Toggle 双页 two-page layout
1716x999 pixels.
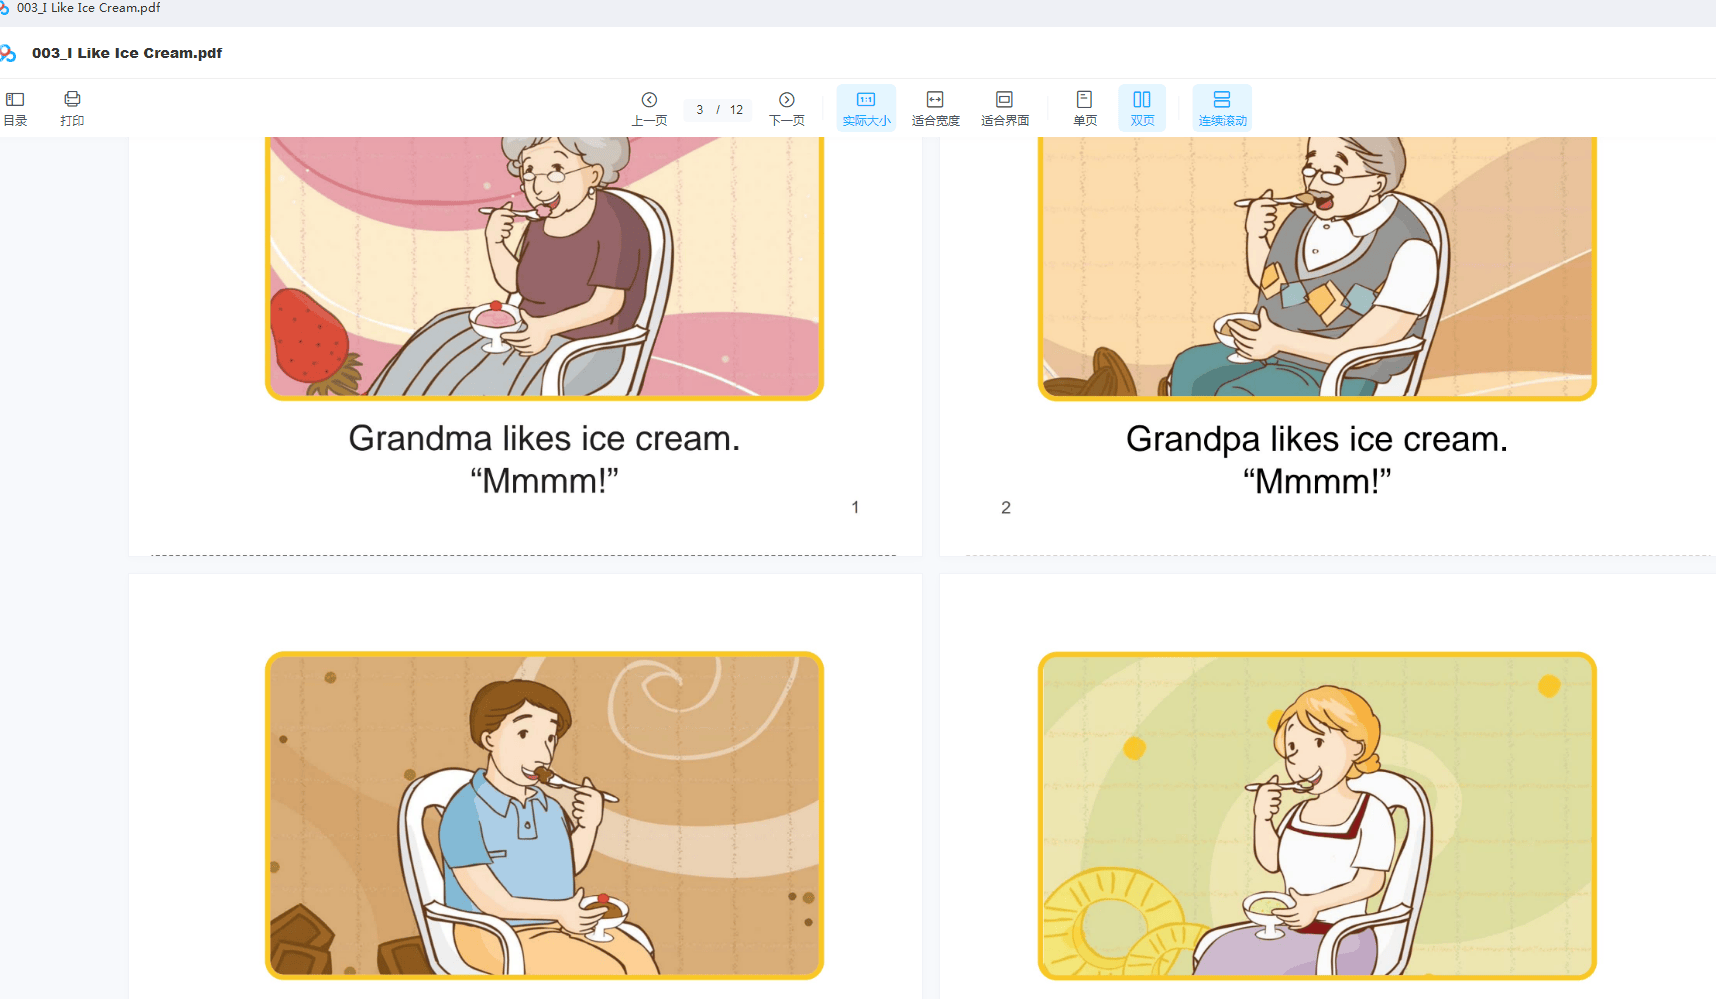point(1142,108)
